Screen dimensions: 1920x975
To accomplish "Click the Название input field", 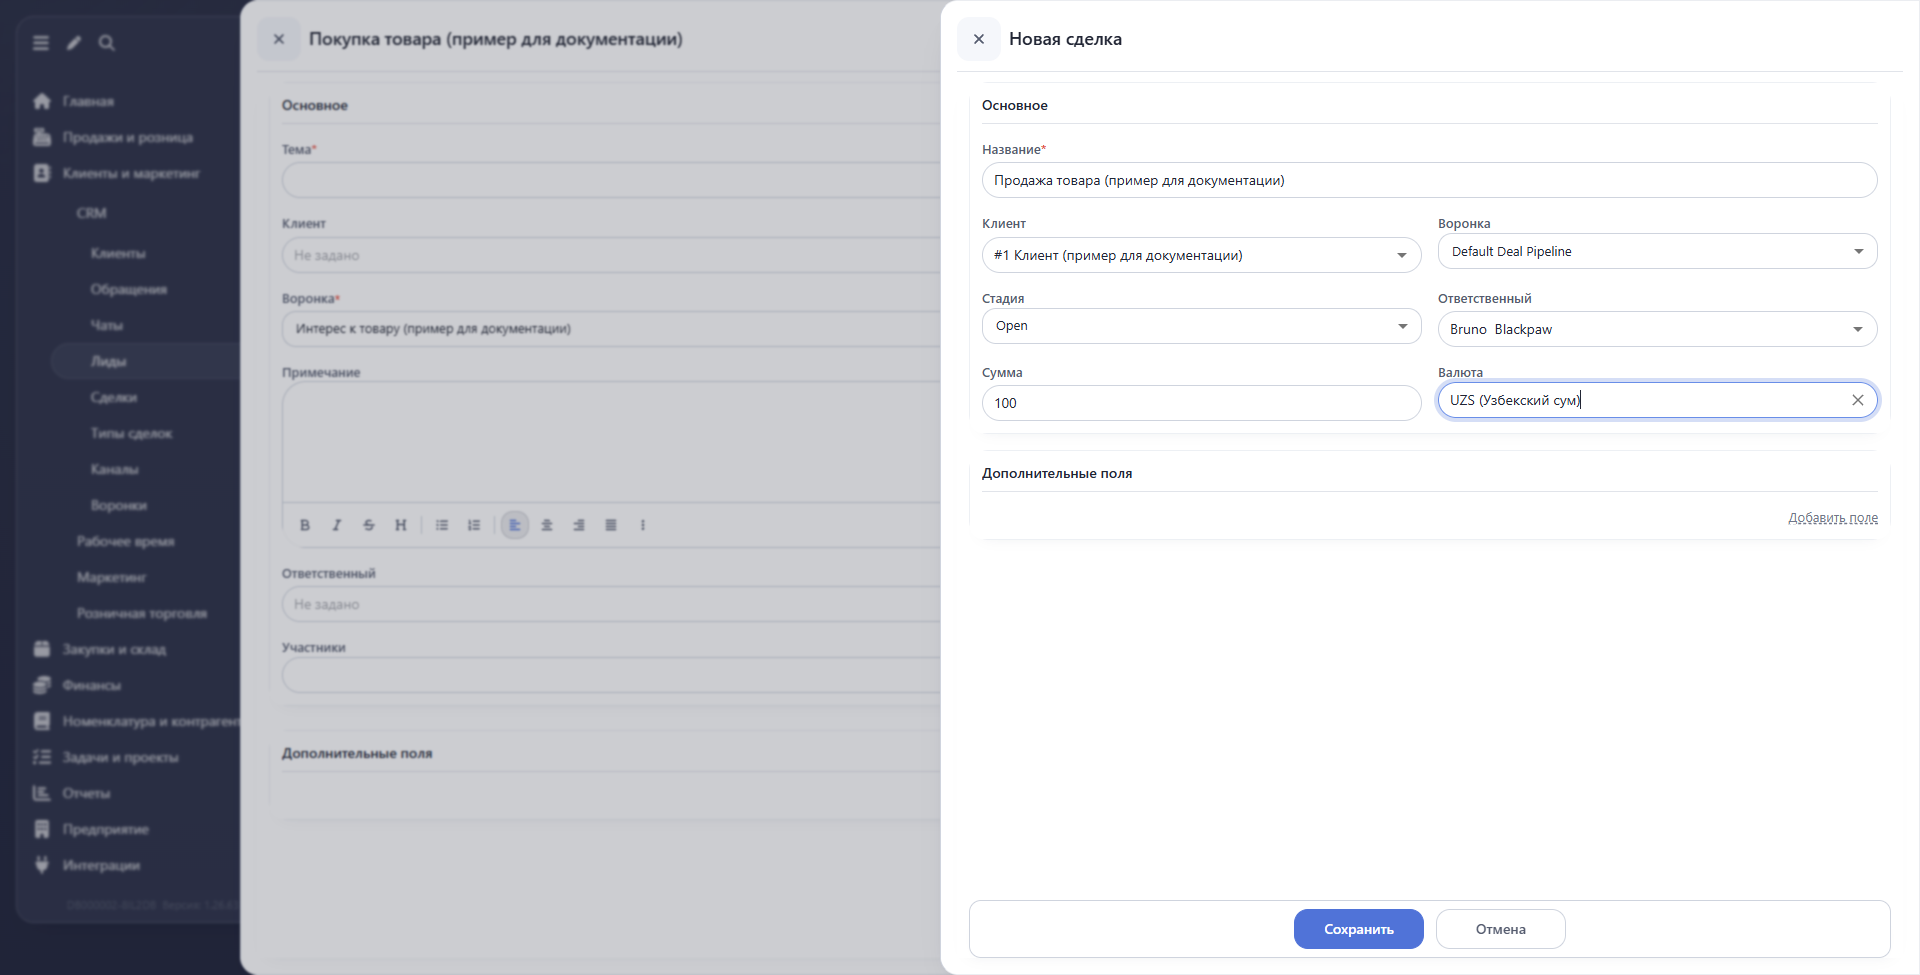I will click(1429, 180).
